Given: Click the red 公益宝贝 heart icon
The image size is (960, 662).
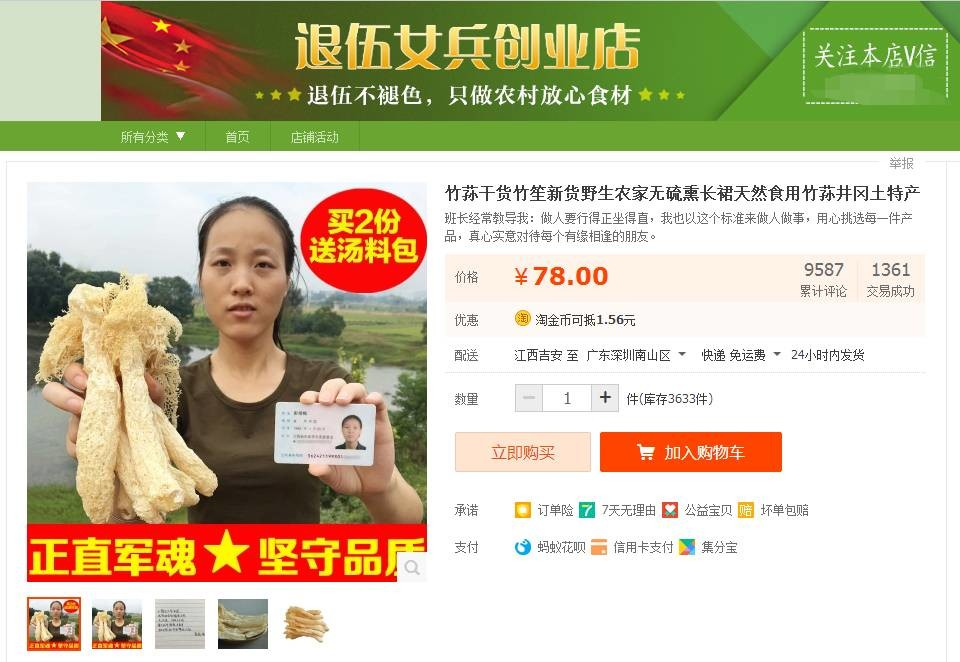Looking at the screenshot, I should click(670, 510).
